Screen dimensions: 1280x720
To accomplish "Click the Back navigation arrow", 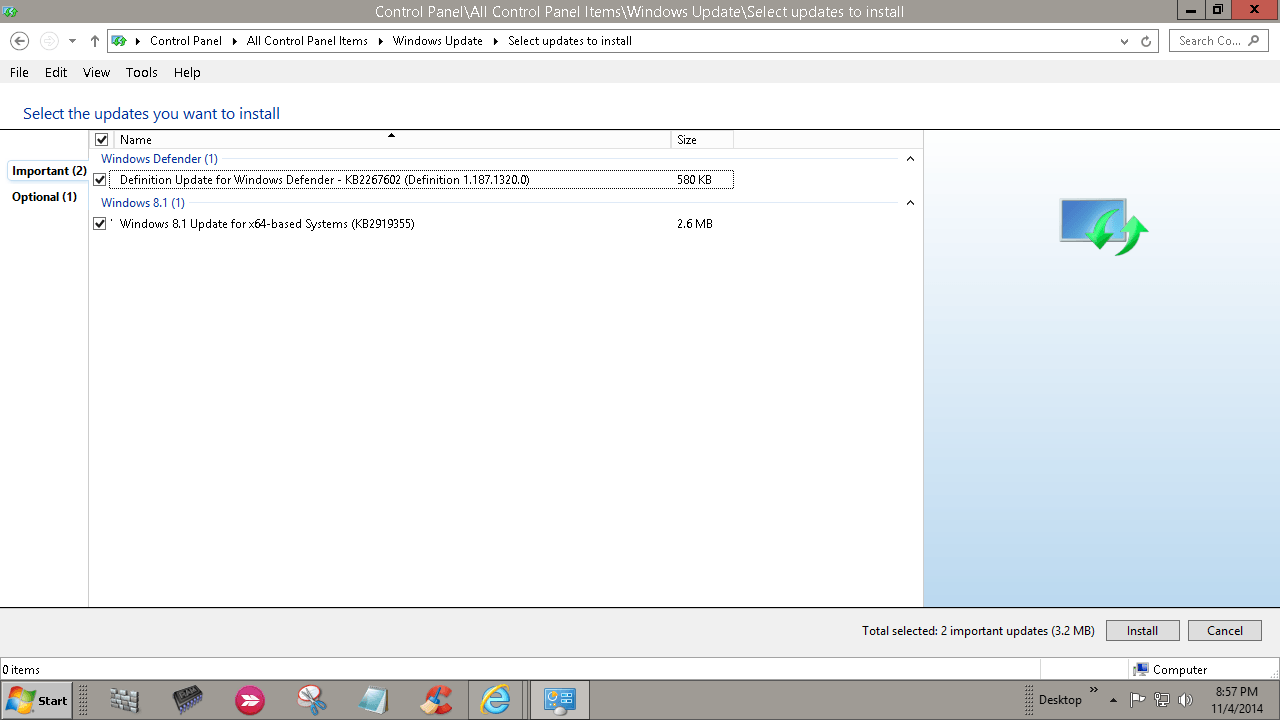I will [19, 41].
